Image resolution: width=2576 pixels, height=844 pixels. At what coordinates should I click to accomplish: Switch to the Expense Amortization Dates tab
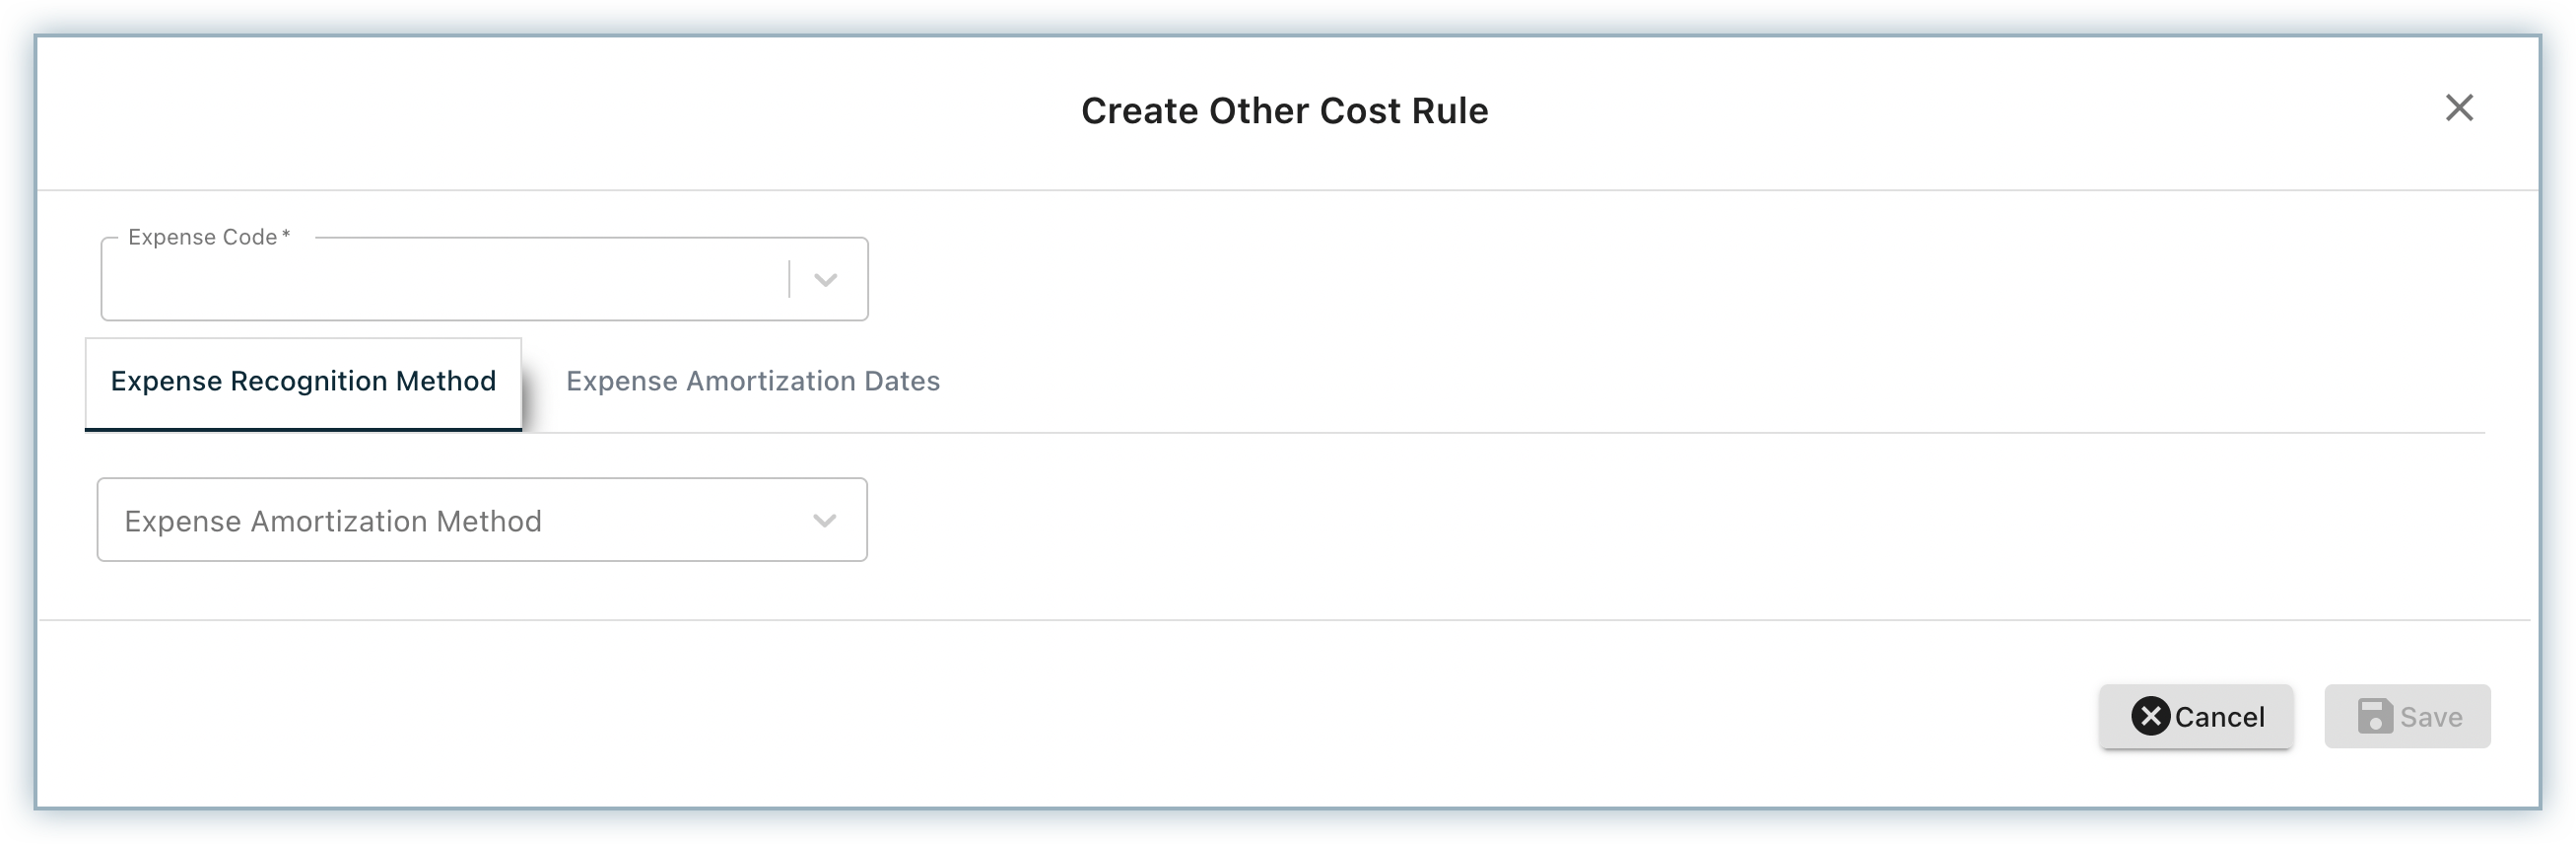click(x=752, y=381)
